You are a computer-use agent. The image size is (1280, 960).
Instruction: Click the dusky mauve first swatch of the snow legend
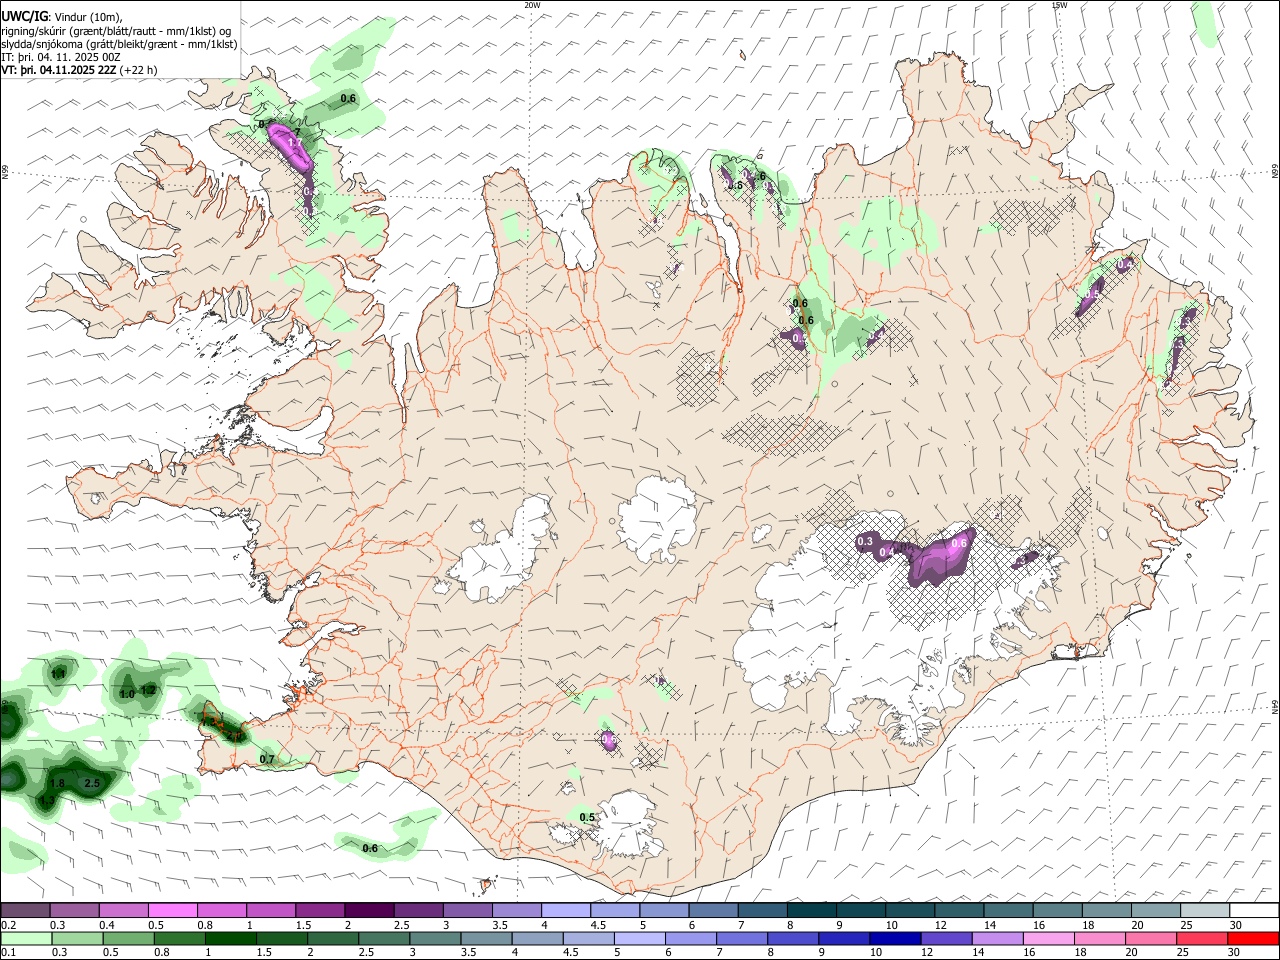pos(26,910)
